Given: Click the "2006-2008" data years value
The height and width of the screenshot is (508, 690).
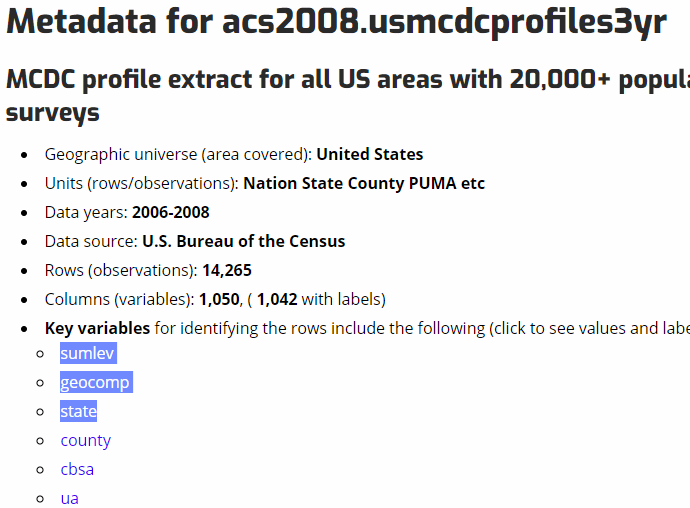Looking at the screenshot, I should pos(170,212).
